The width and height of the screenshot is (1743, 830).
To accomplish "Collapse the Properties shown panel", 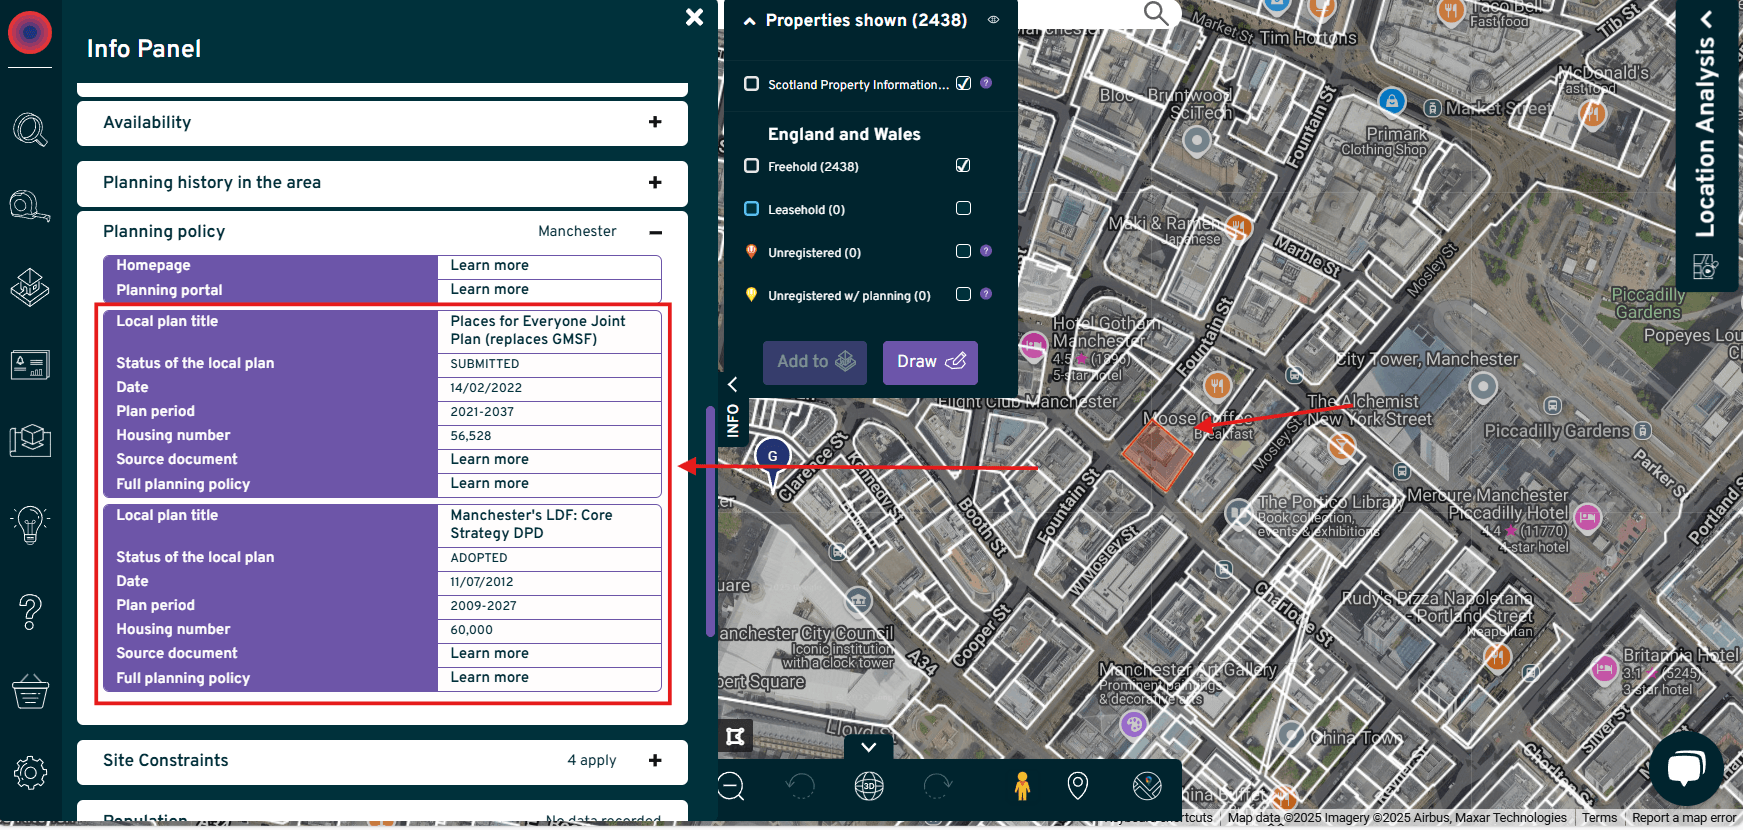I will pos(749,21).
